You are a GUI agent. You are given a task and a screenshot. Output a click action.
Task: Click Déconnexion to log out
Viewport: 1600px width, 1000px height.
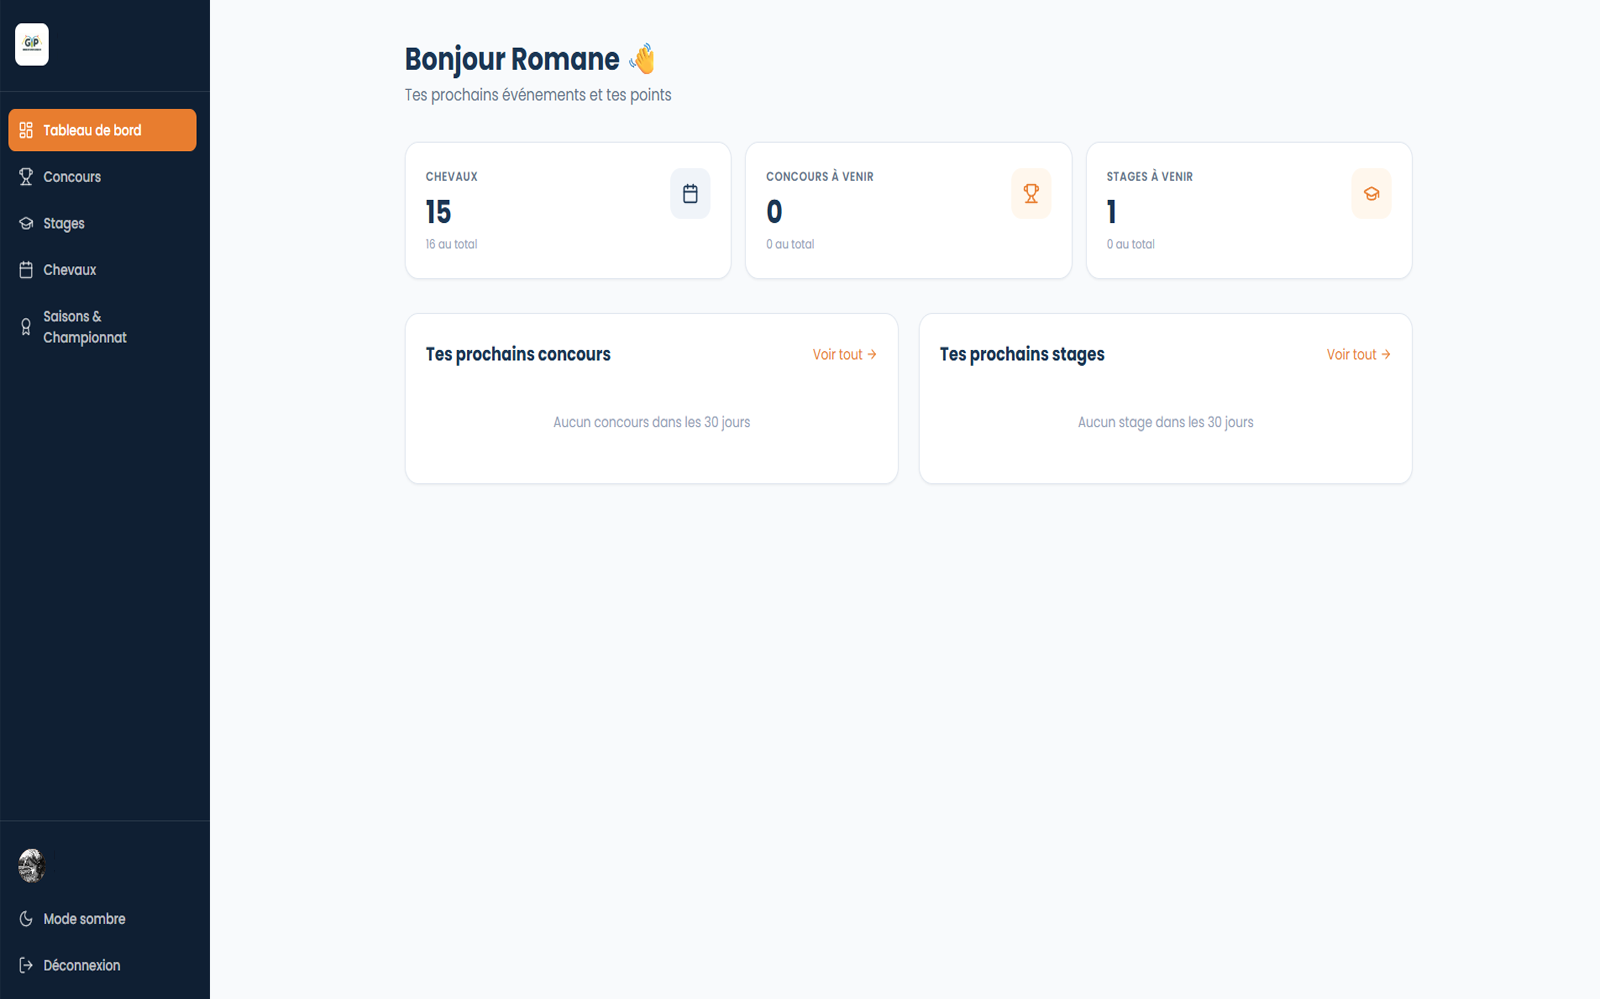click(x=102, y=966)
